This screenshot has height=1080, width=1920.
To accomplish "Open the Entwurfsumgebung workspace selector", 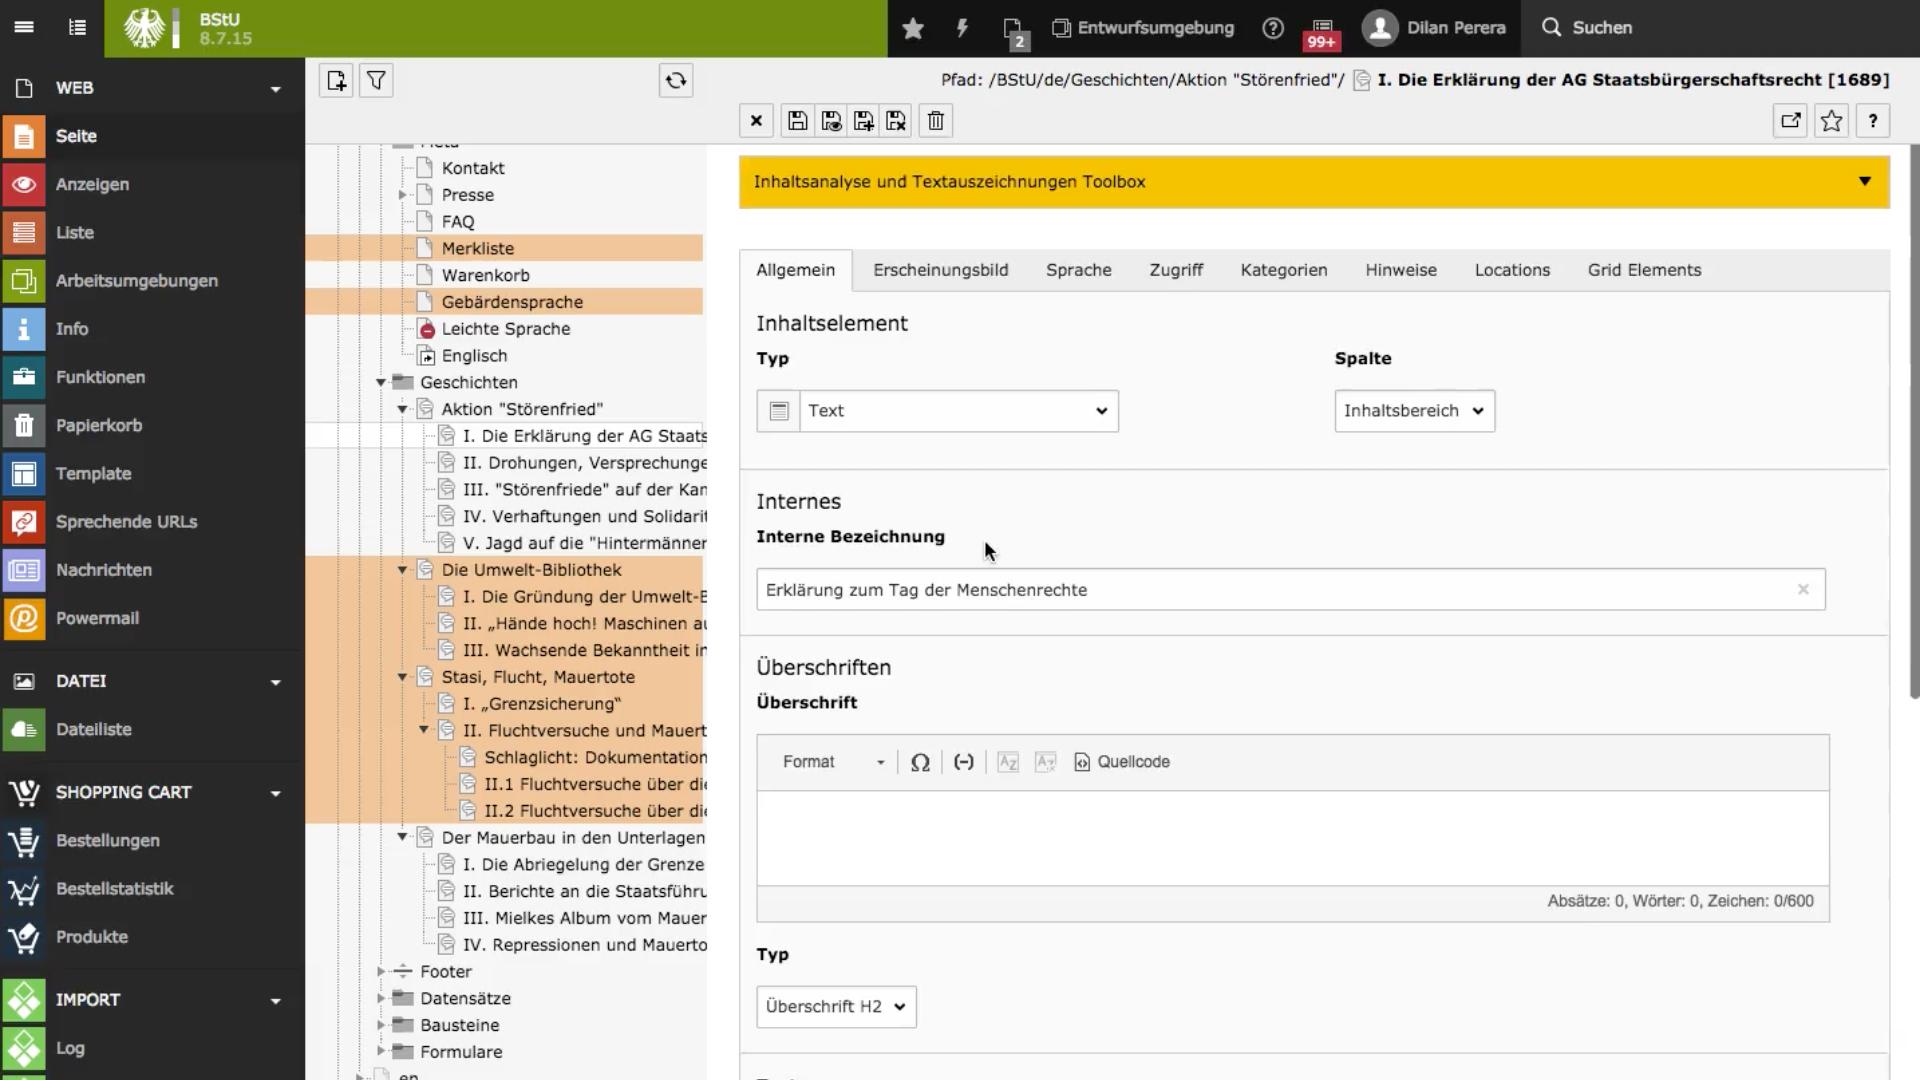I will pyautogui.click(x=1143, y=28).
